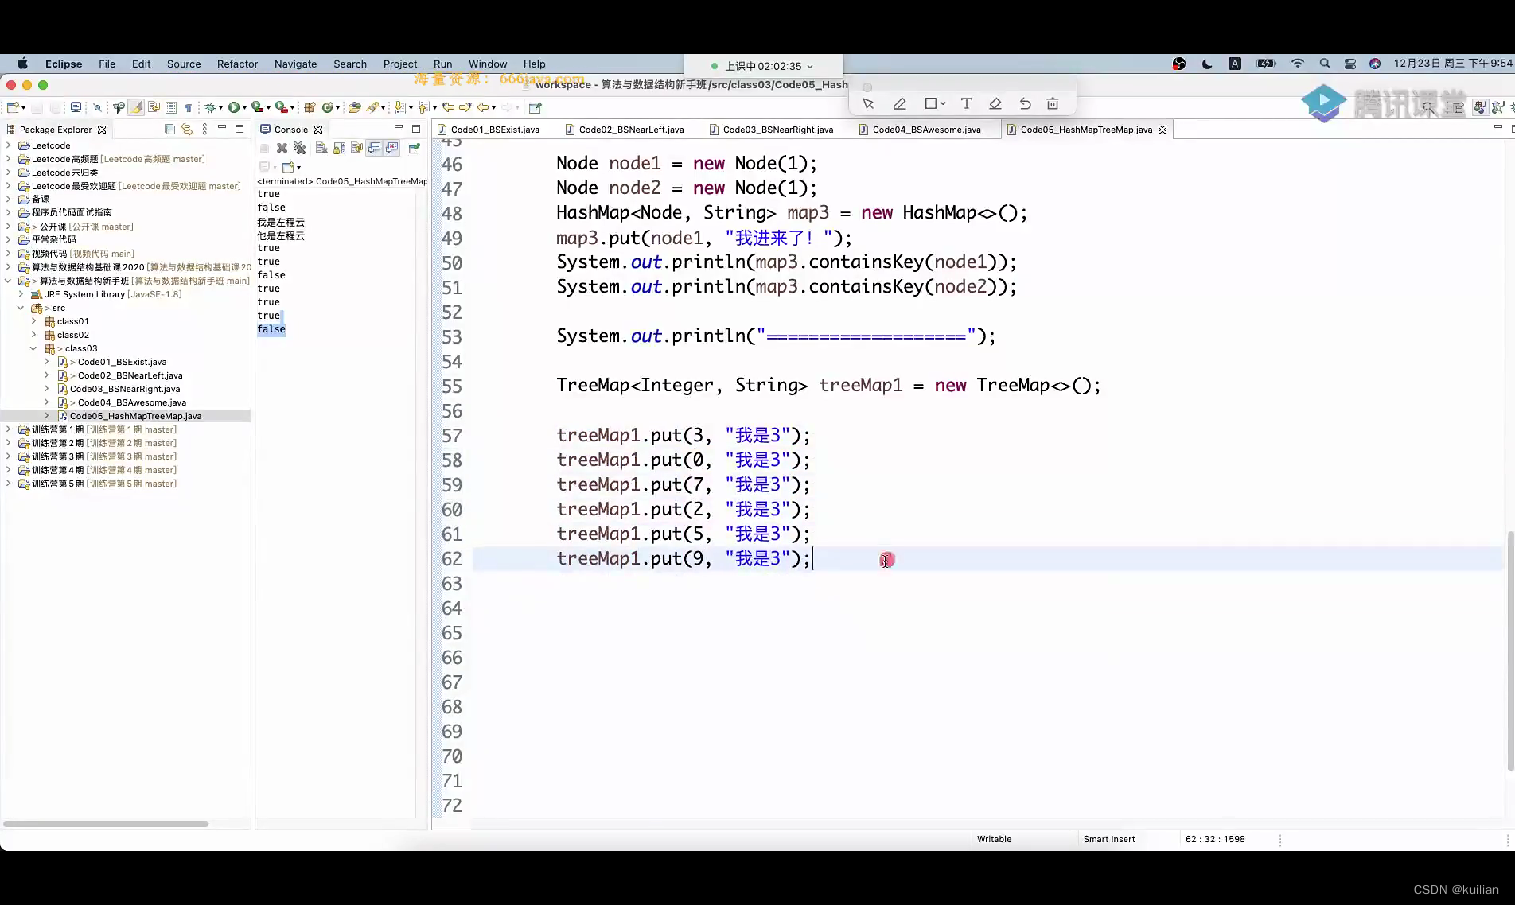
Task: Click the Pin Console icon
Action: click(414, 148)
